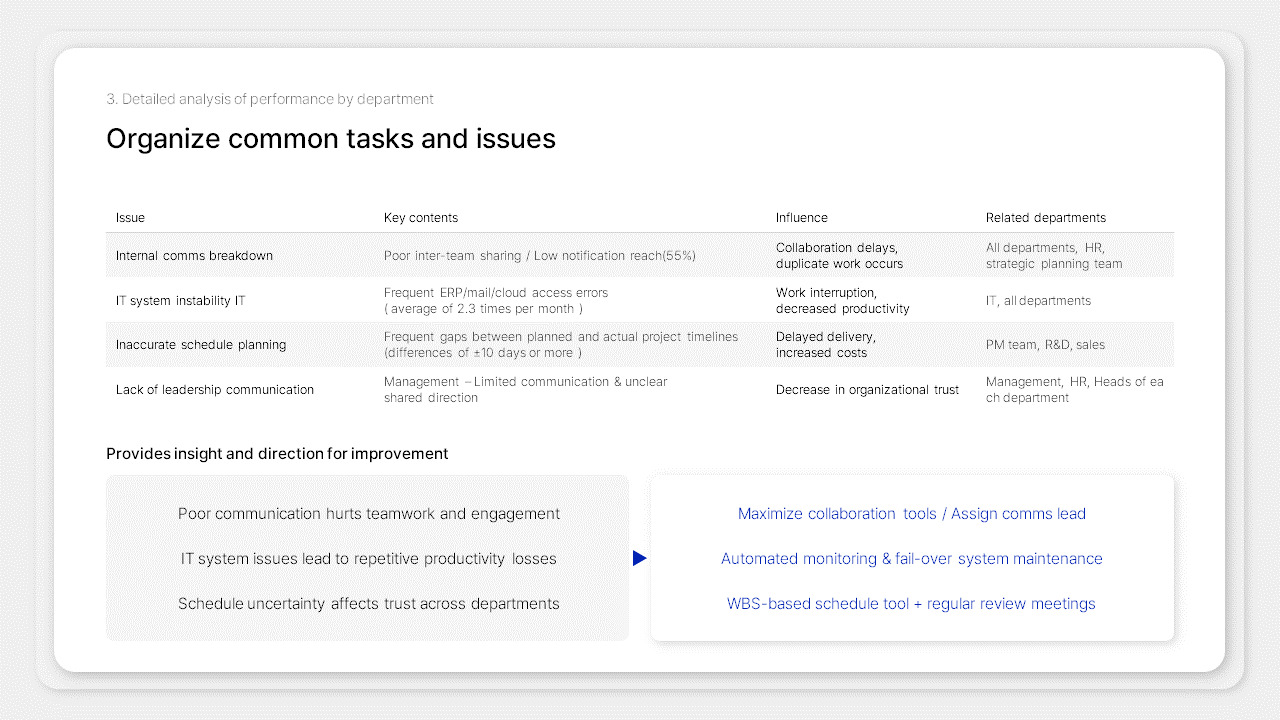The height and width of the screenshot is (720, 1280).
Task: Click the 'Influence' column header
Action: (801, 217)
